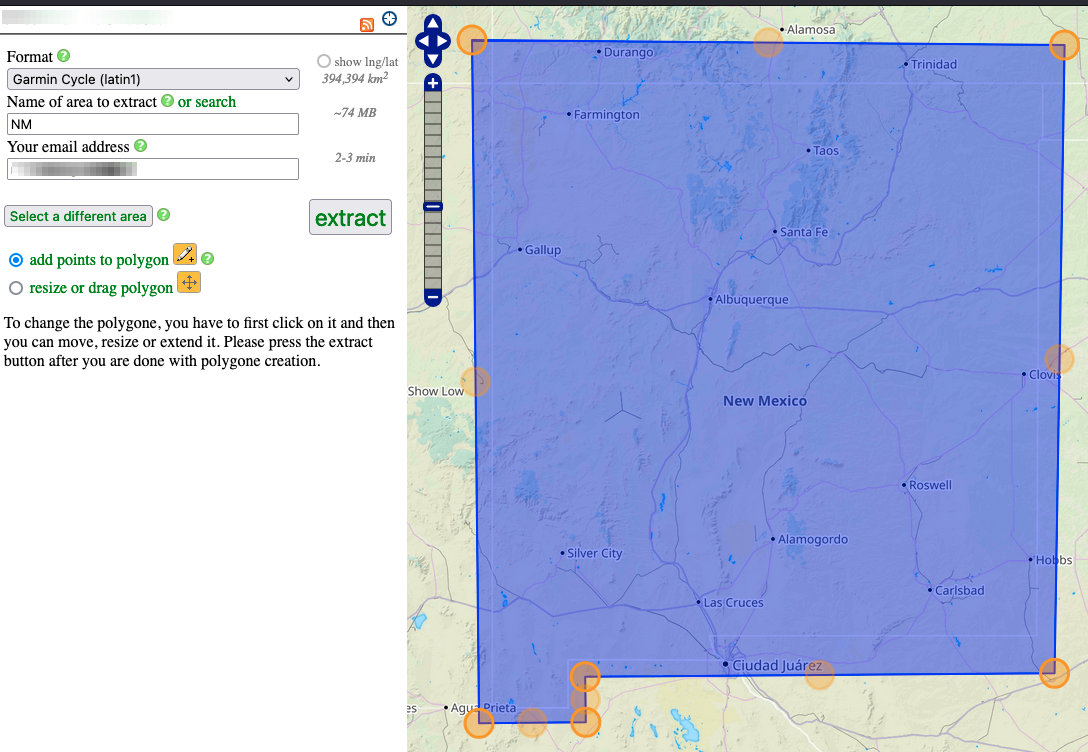
Task: Click the email address input field
Action: pos(153,169)
